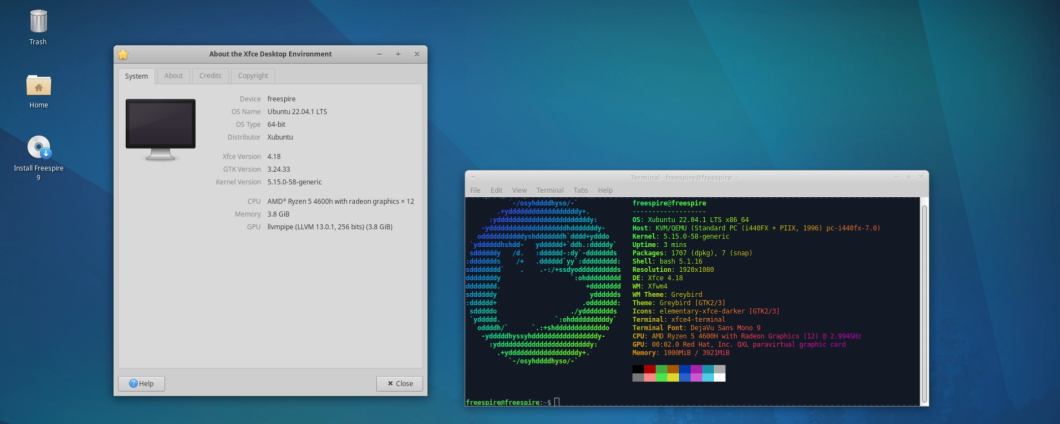The height and width of the screenshot is (424, 1060).
Task: Click the Help button
Action: click(x=141, y=384)
